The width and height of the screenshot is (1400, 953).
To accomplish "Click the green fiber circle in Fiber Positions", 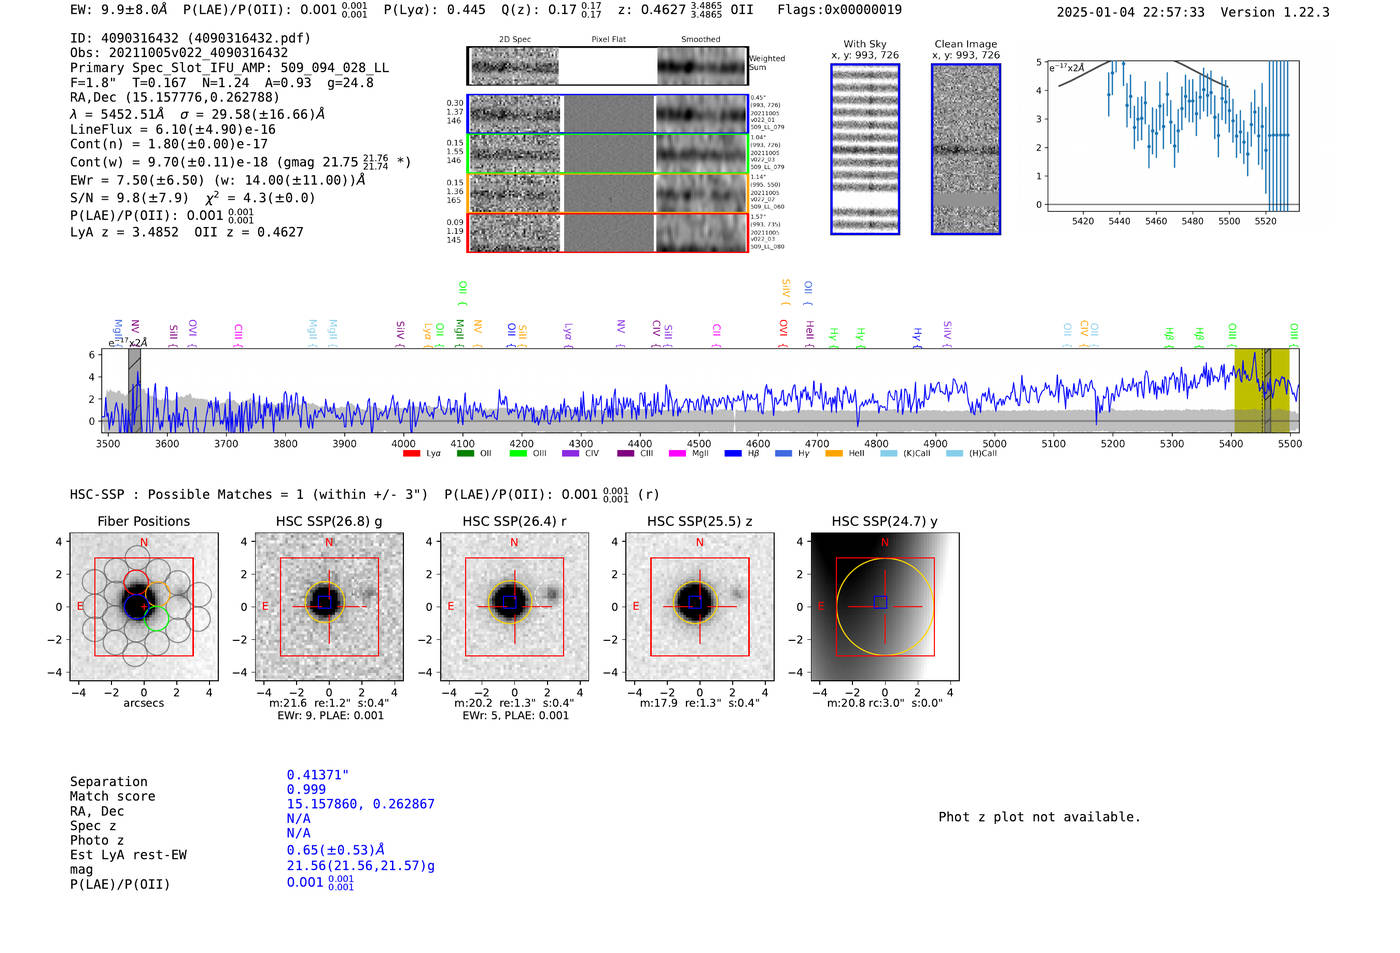I will pyautogui.click(x=157, y=619).
